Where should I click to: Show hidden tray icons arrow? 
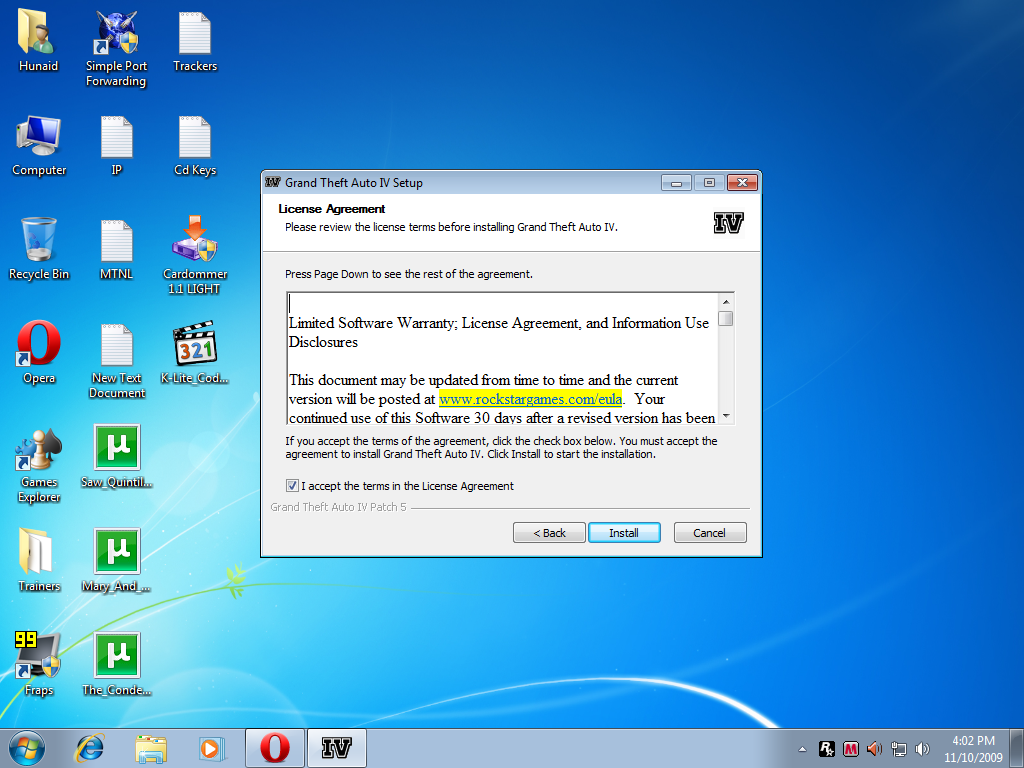[x=802, y=749]
